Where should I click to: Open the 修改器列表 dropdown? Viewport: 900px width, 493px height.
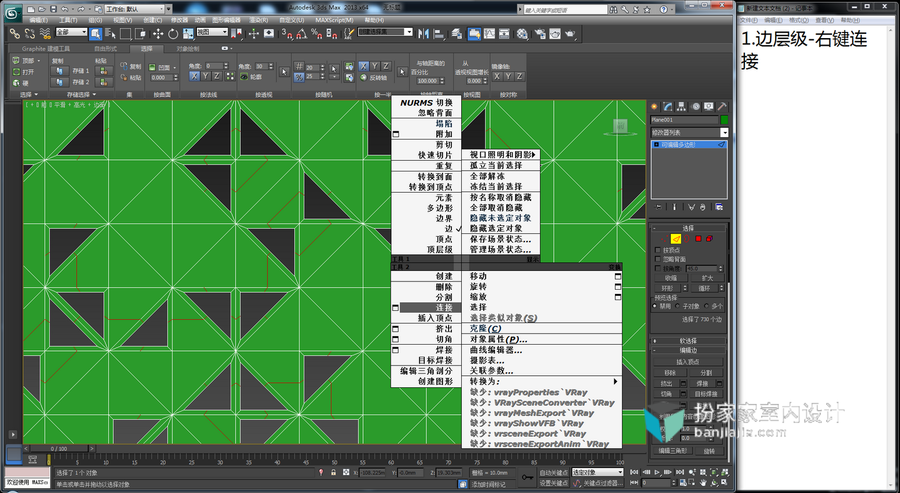[x=689, y=133]
